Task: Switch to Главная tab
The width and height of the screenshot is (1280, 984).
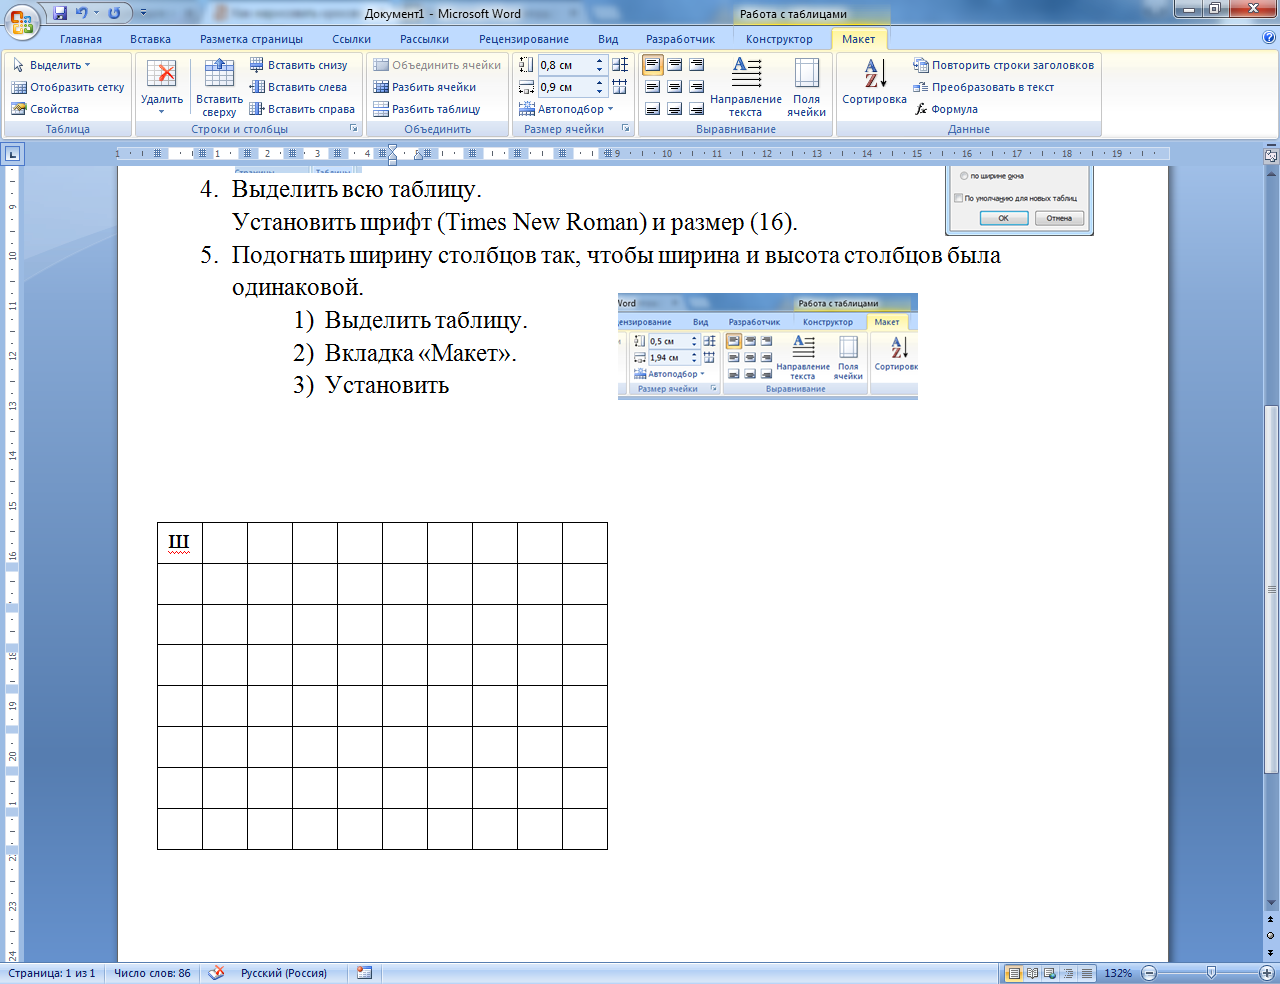Action: [x=81, y=39]
